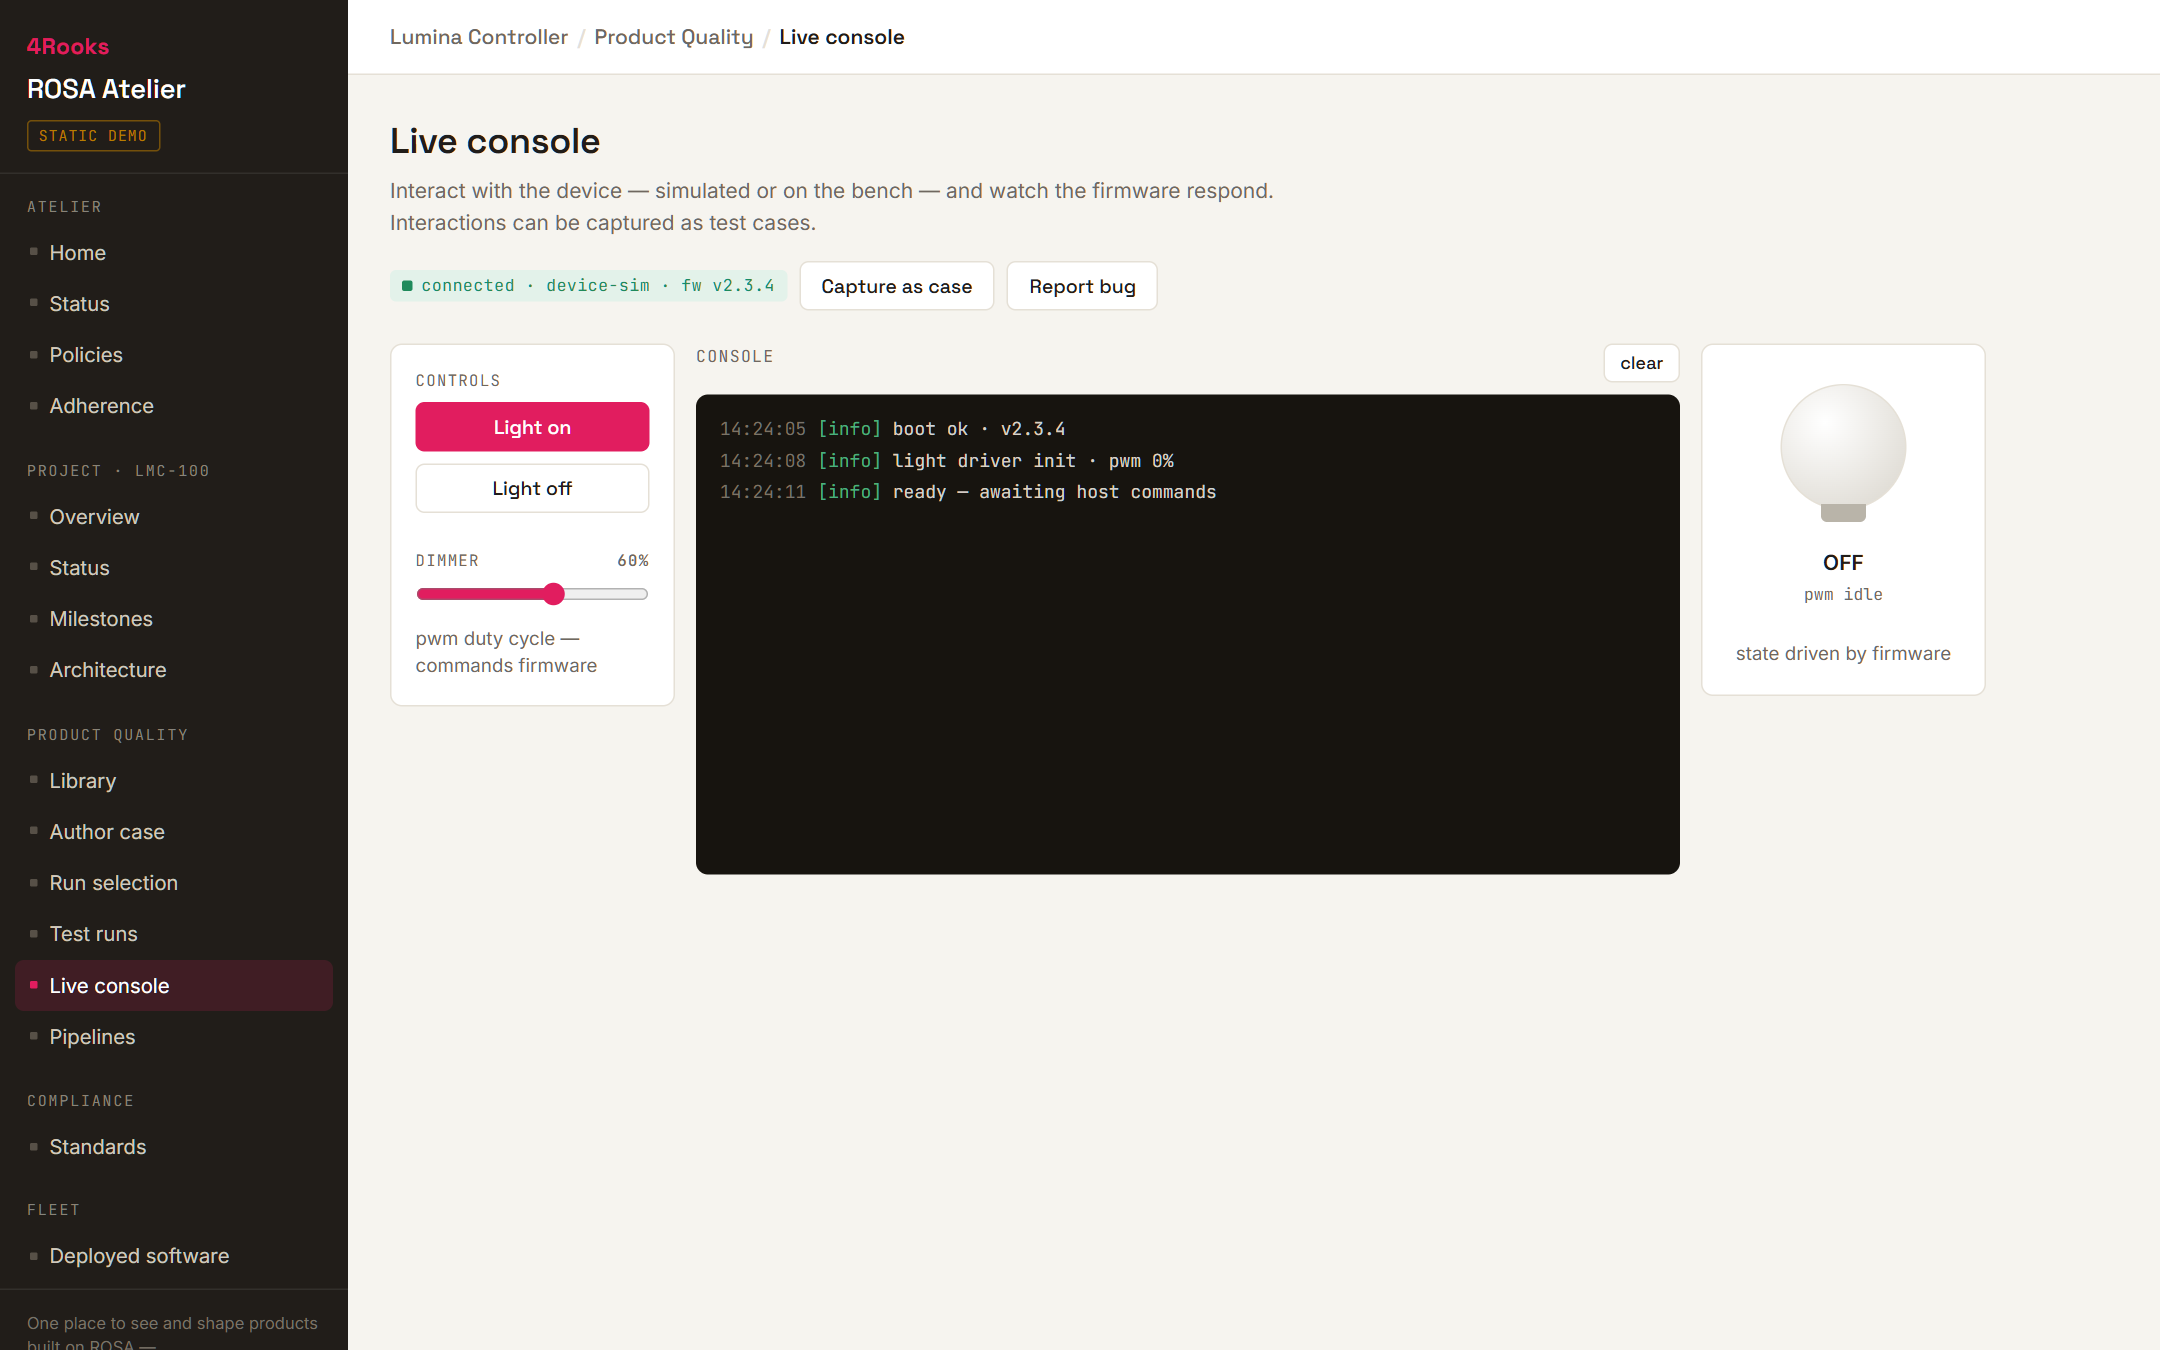Click the OFF state label
The image size is (2160, 1350).
click(1843, 562)
